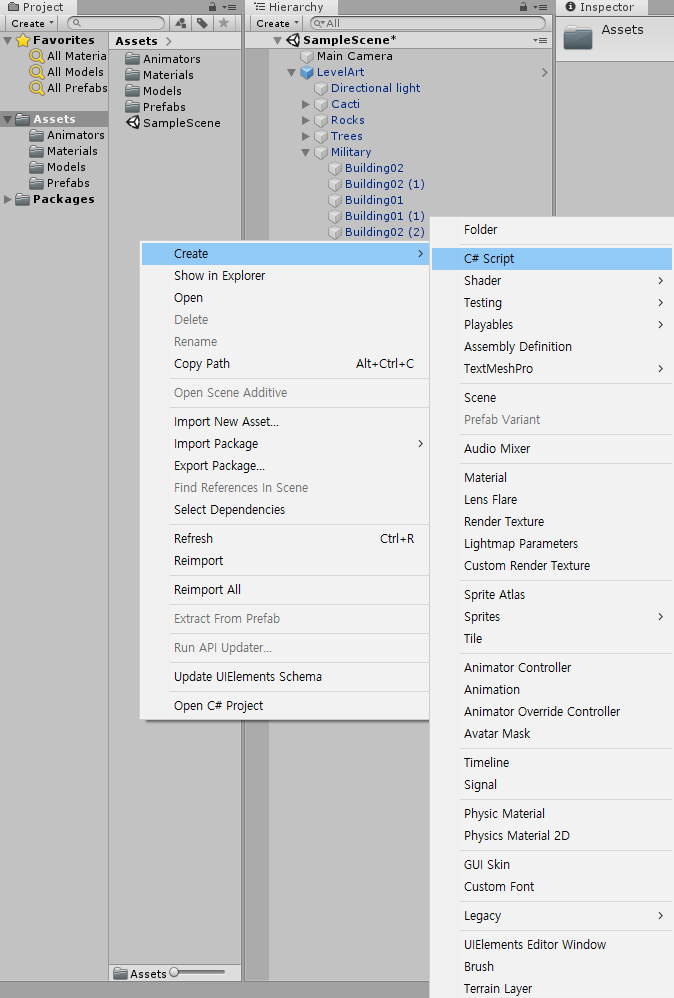This screenshot has height=998, width=674.
Task: Click Search by Label tag icon
Action: 202,23
